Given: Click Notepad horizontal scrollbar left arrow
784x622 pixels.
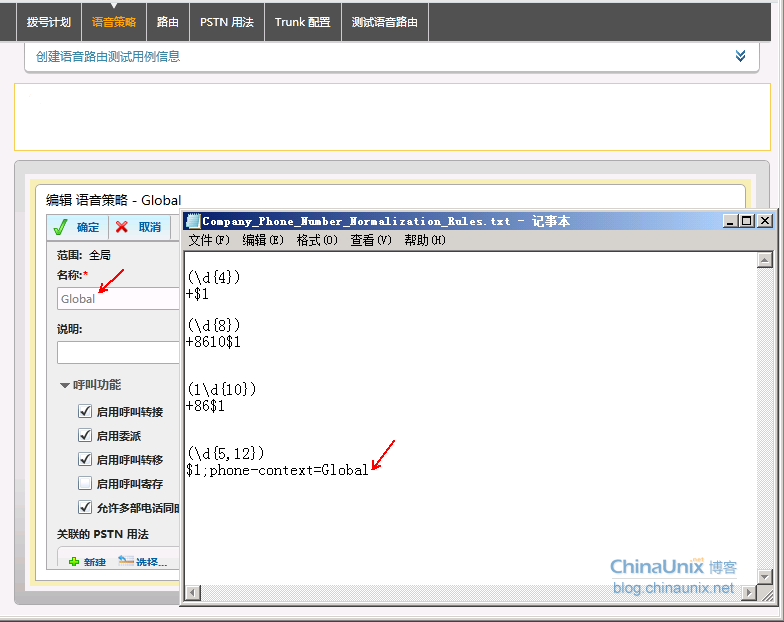Looking at the screenshot, I should pos(193,593).
